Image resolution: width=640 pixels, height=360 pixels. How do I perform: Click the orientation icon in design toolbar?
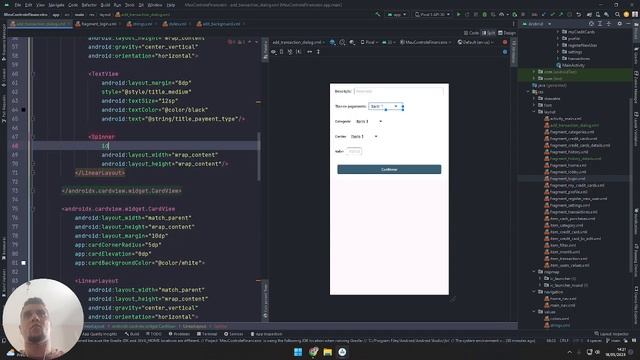click(x=342, y=42)
